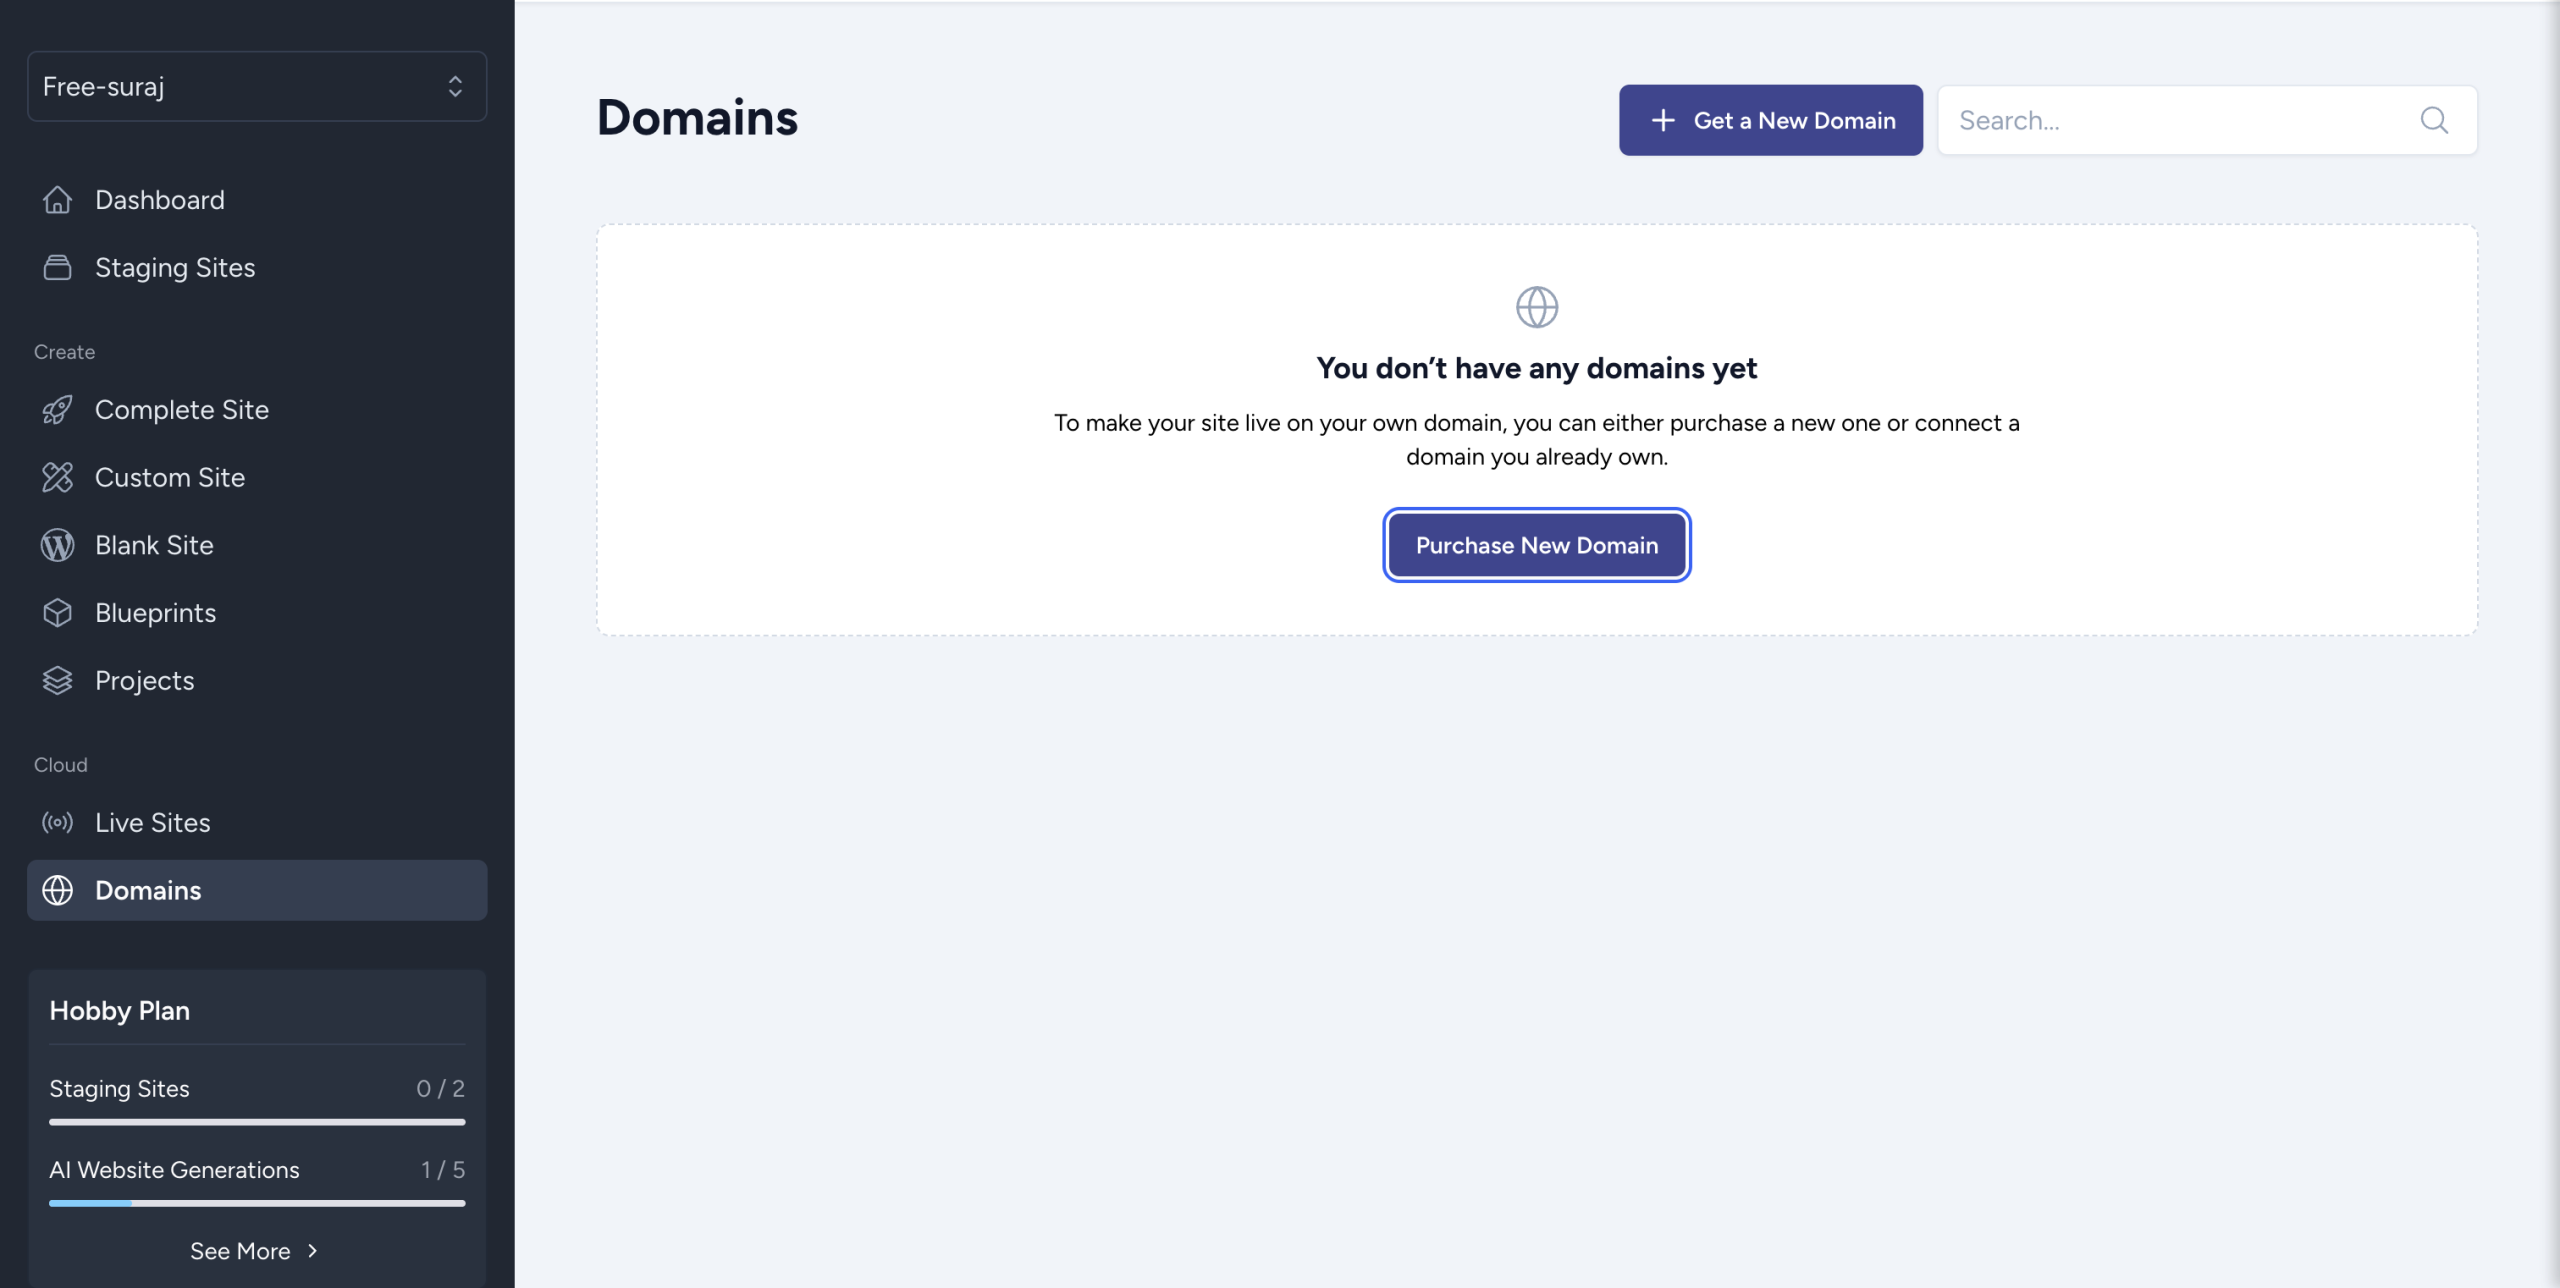Click the Complete Site rocket icon
Screen dimensions: 2560x1288
coord(57,410)
